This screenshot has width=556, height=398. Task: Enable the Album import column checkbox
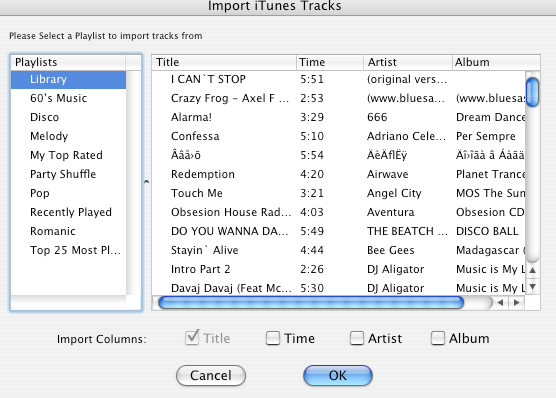pyautogui.click(x=438, y=338)
